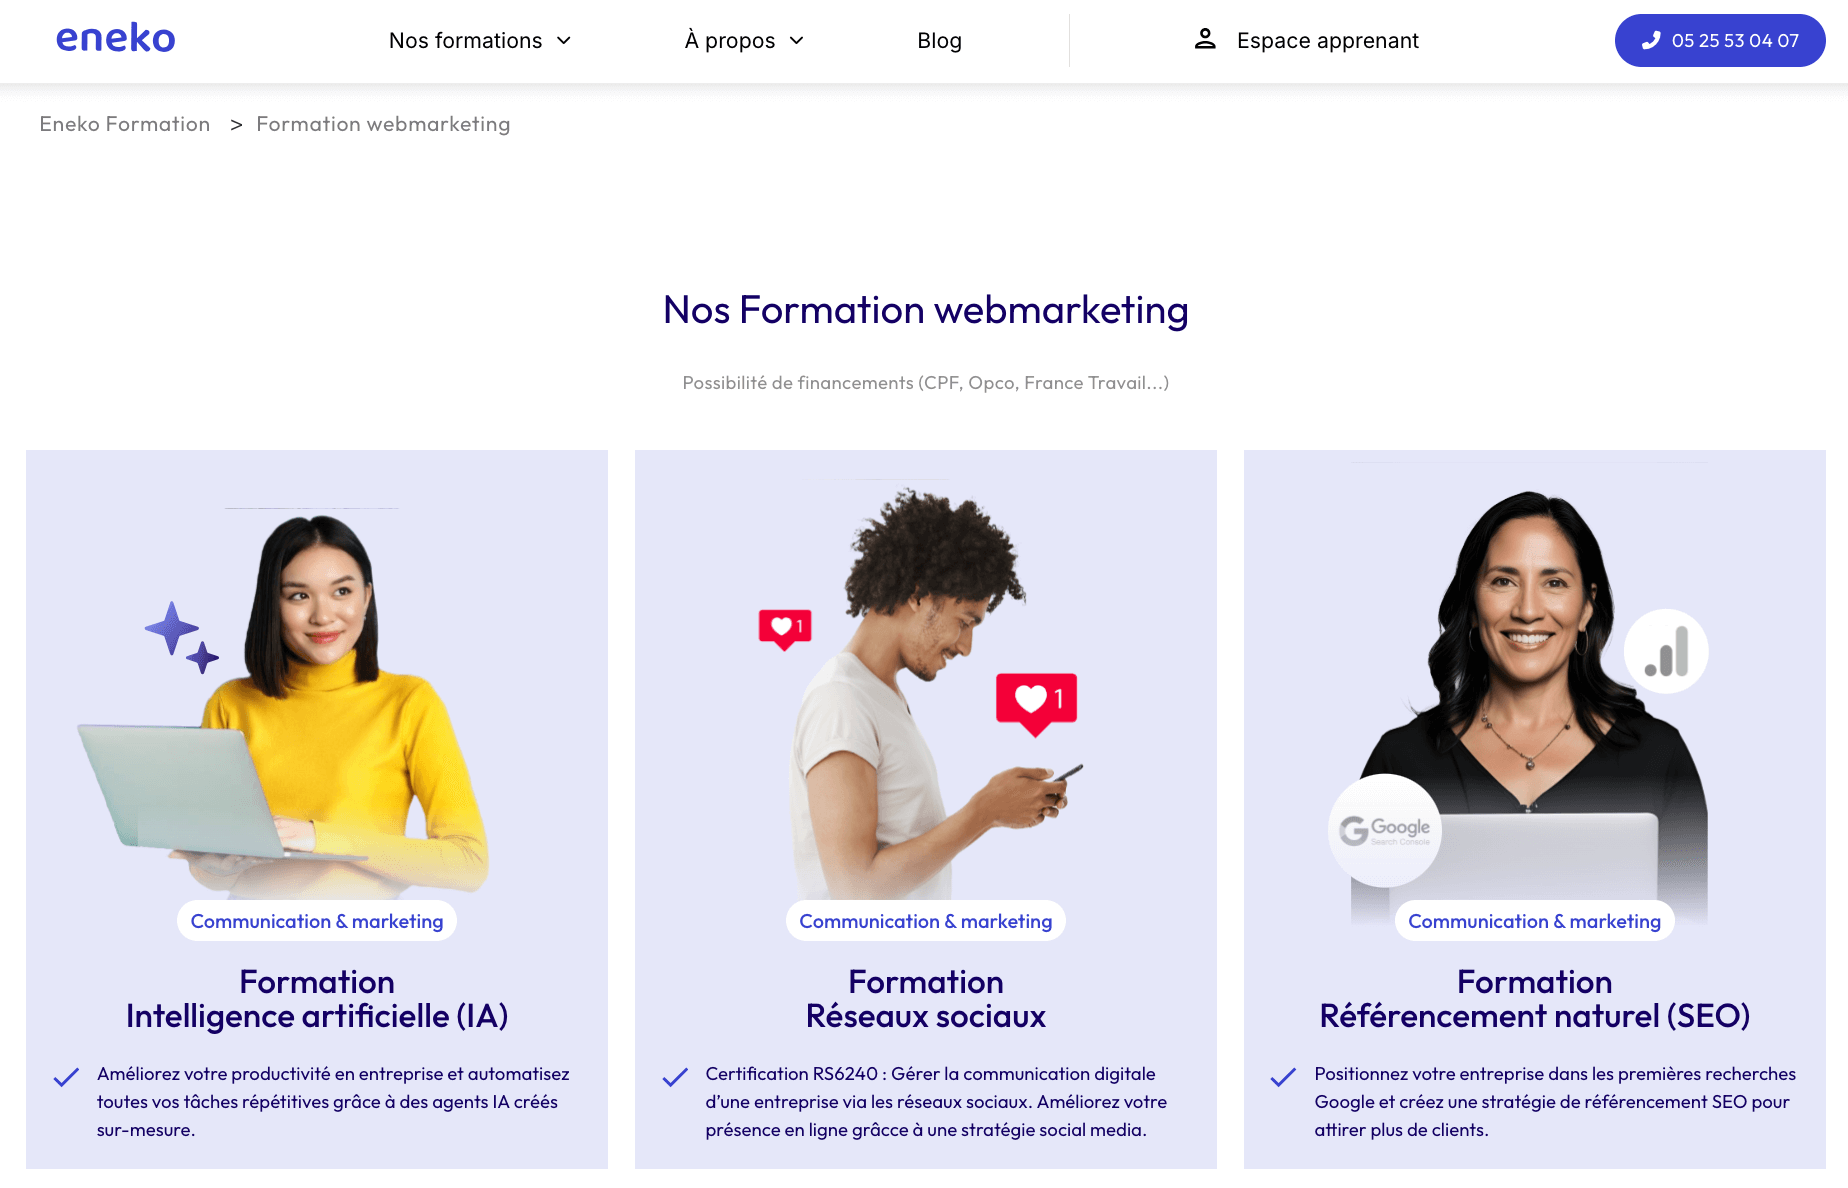Image resolution: width=1848 pixels, height=1188 pixels.
Task: Click the user icon beside Espace apprenant
Action: click(1205, 40)
